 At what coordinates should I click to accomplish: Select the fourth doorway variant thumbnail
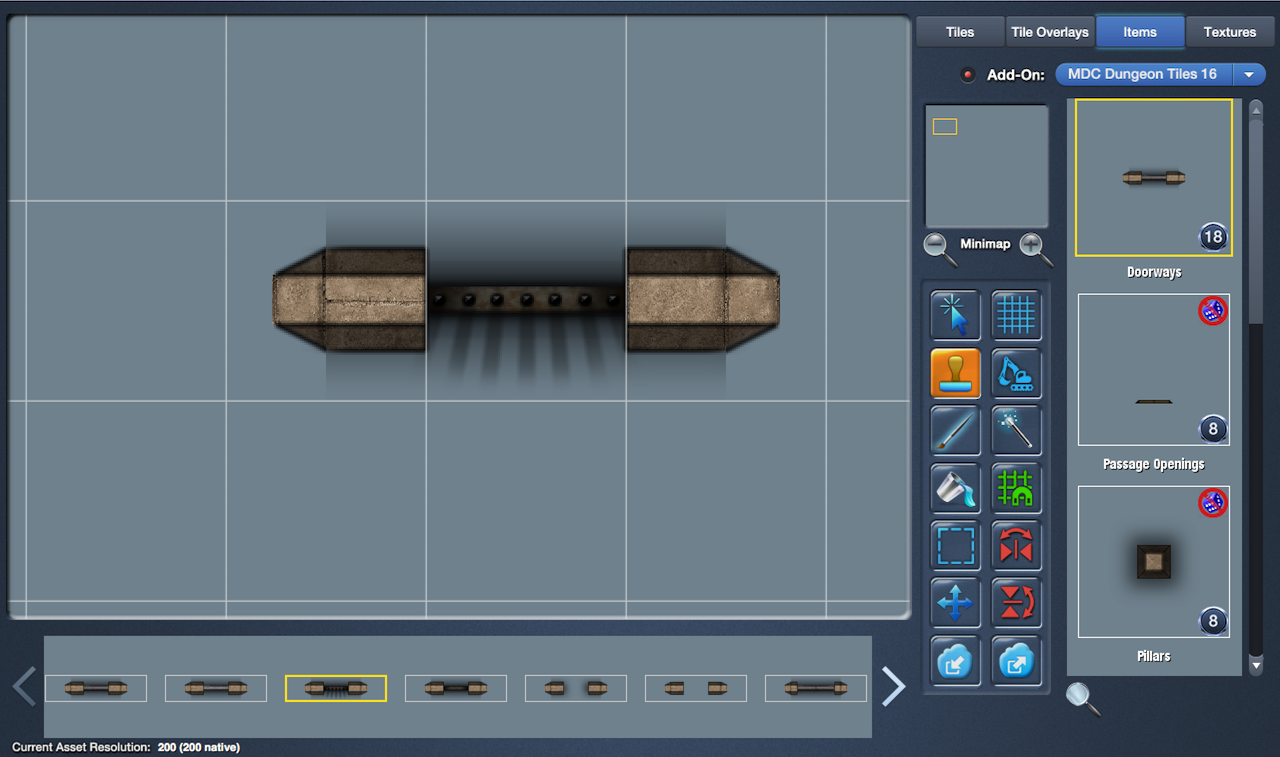pos(456,688)
